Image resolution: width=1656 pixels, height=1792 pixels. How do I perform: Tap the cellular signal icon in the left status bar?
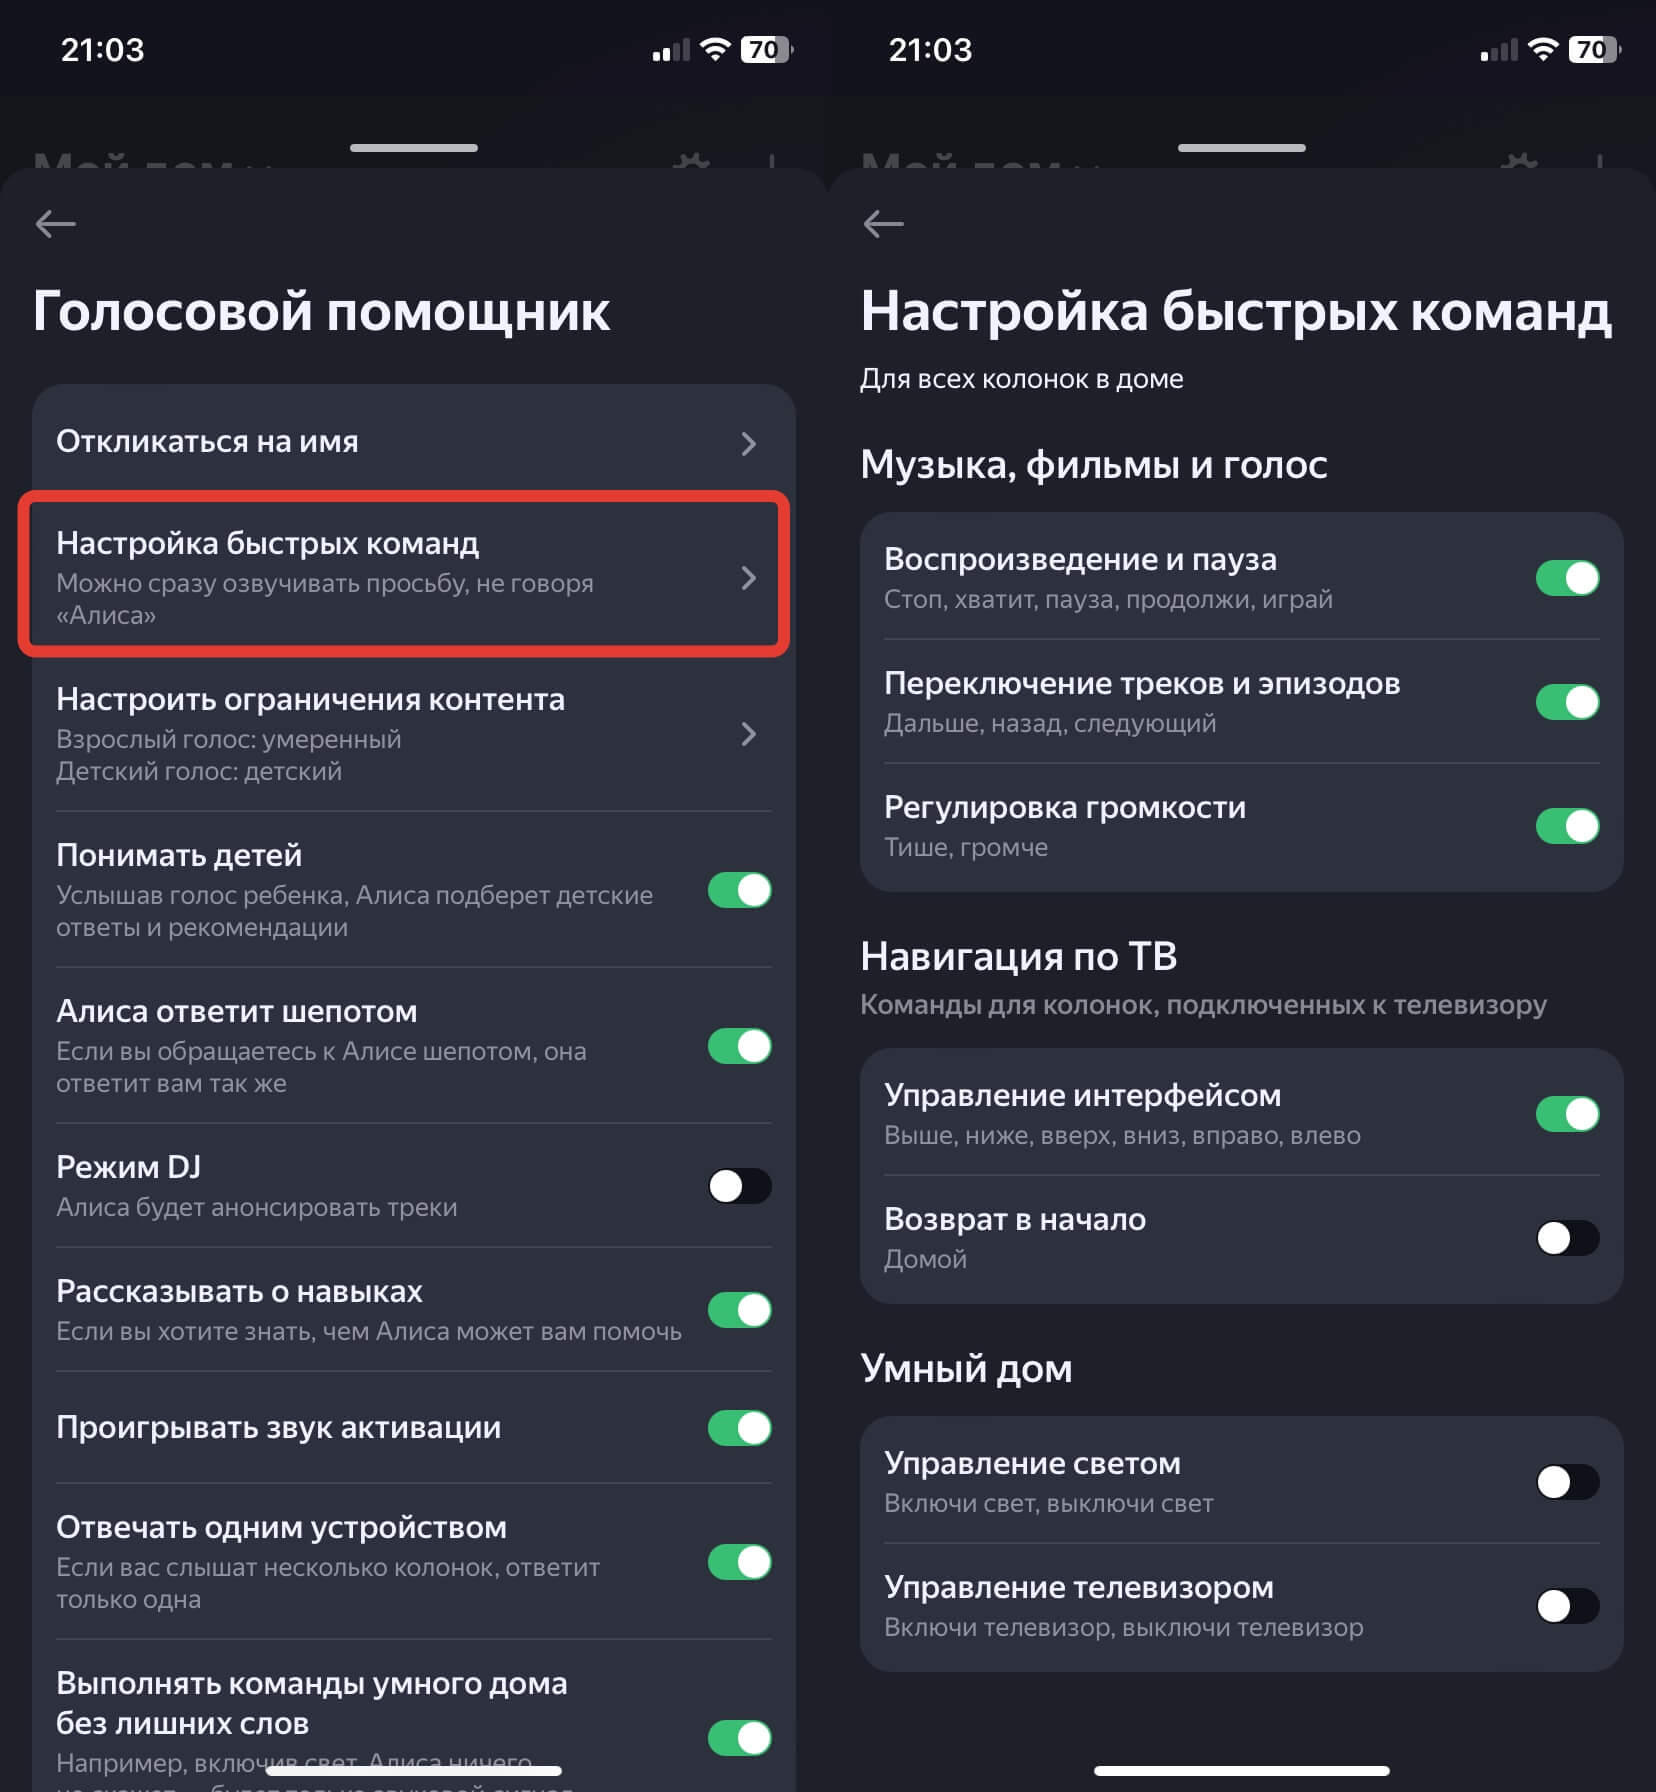click(x=670, y=50)
